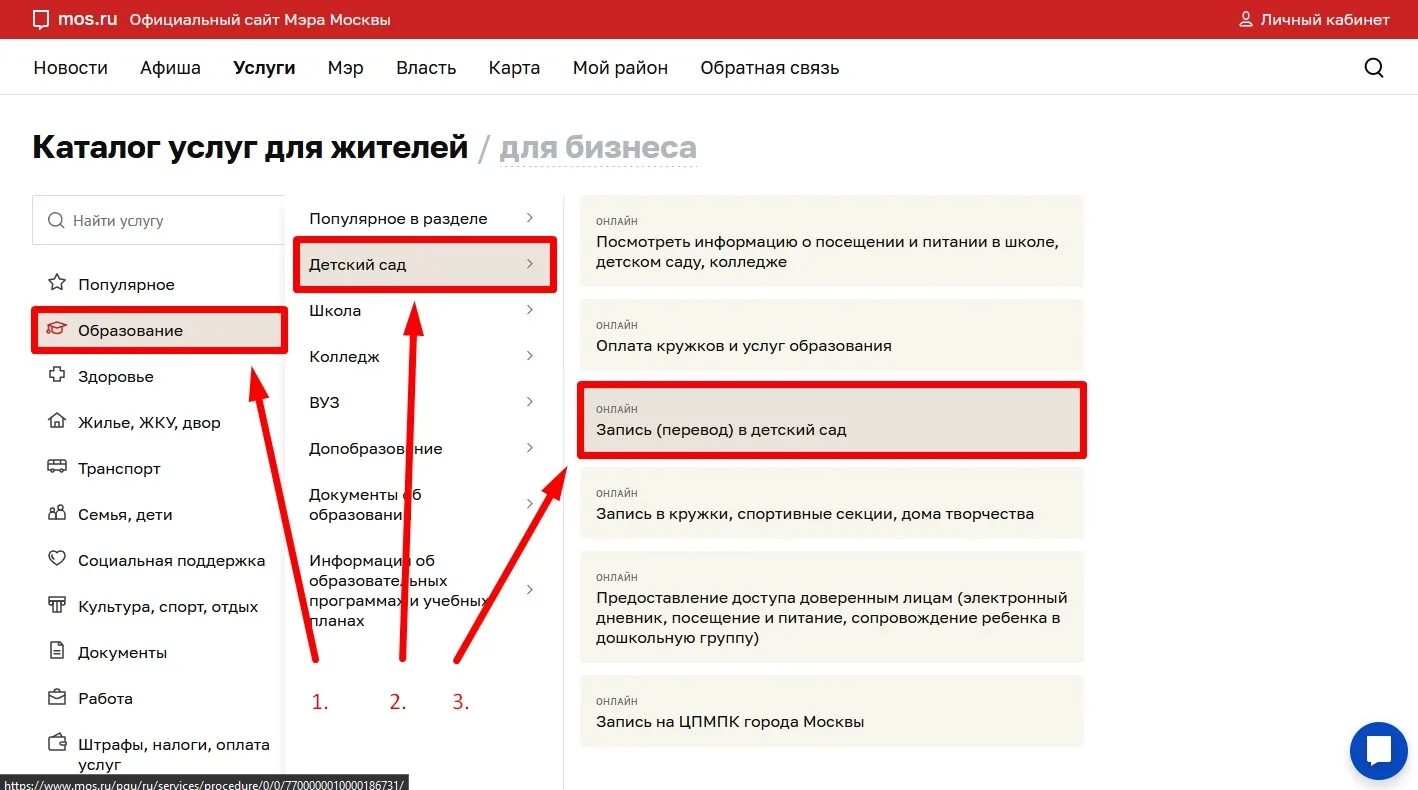The height and width of the screenshot is (790, 1418).
Task: Click the people icon for Семья, дети
Action: point(57,513)
